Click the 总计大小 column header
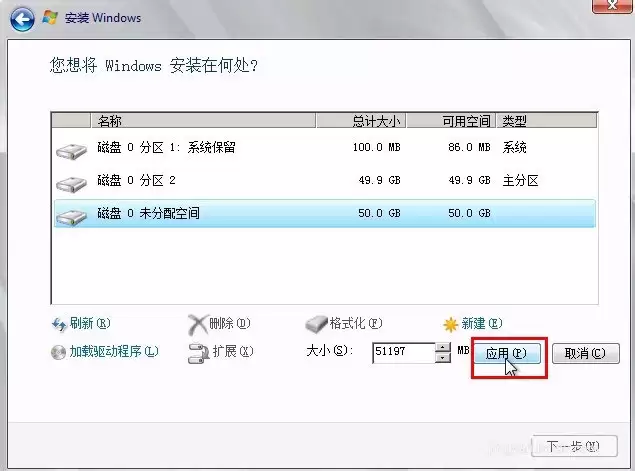Viewport: 635px width, 471px height. 361,121
